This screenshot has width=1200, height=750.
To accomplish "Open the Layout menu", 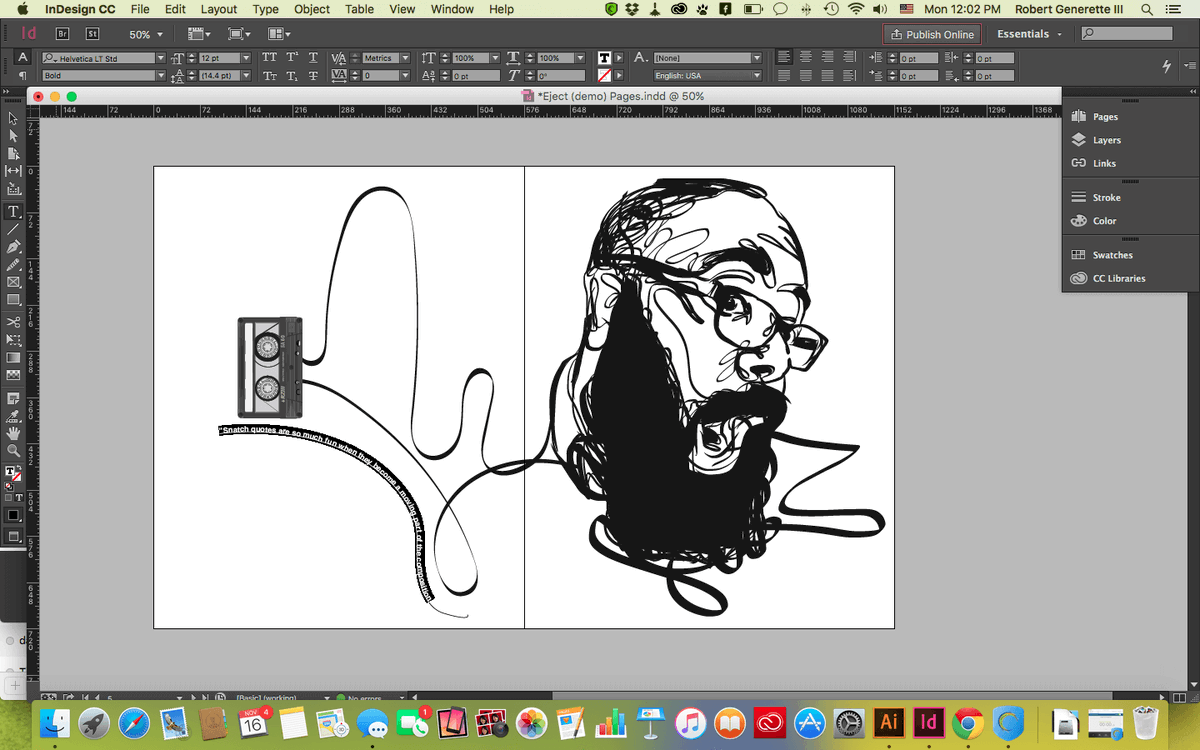I will (x=219, y=9).
